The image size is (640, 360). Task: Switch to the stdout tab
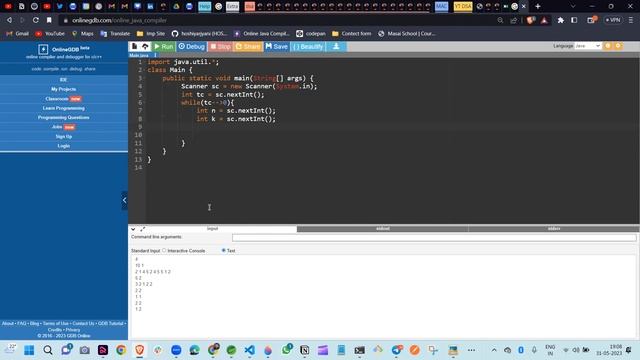(382, 229)
